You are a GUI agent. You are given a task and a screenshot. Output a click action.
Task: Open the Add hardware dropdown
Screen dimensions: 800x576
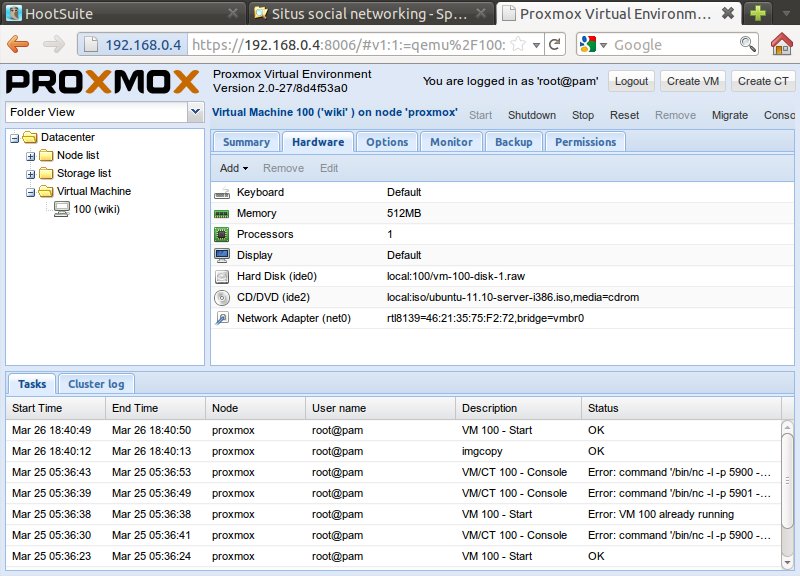234,168
